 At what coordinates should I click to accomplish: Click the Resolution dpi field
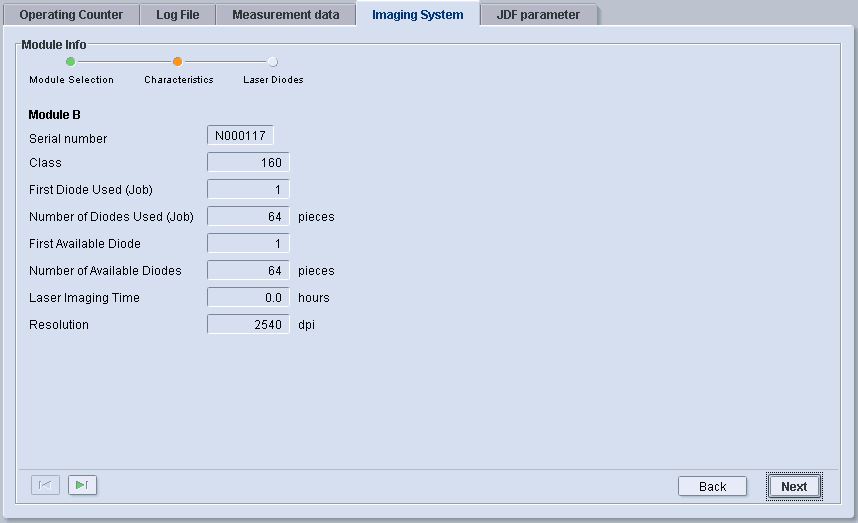248,325
